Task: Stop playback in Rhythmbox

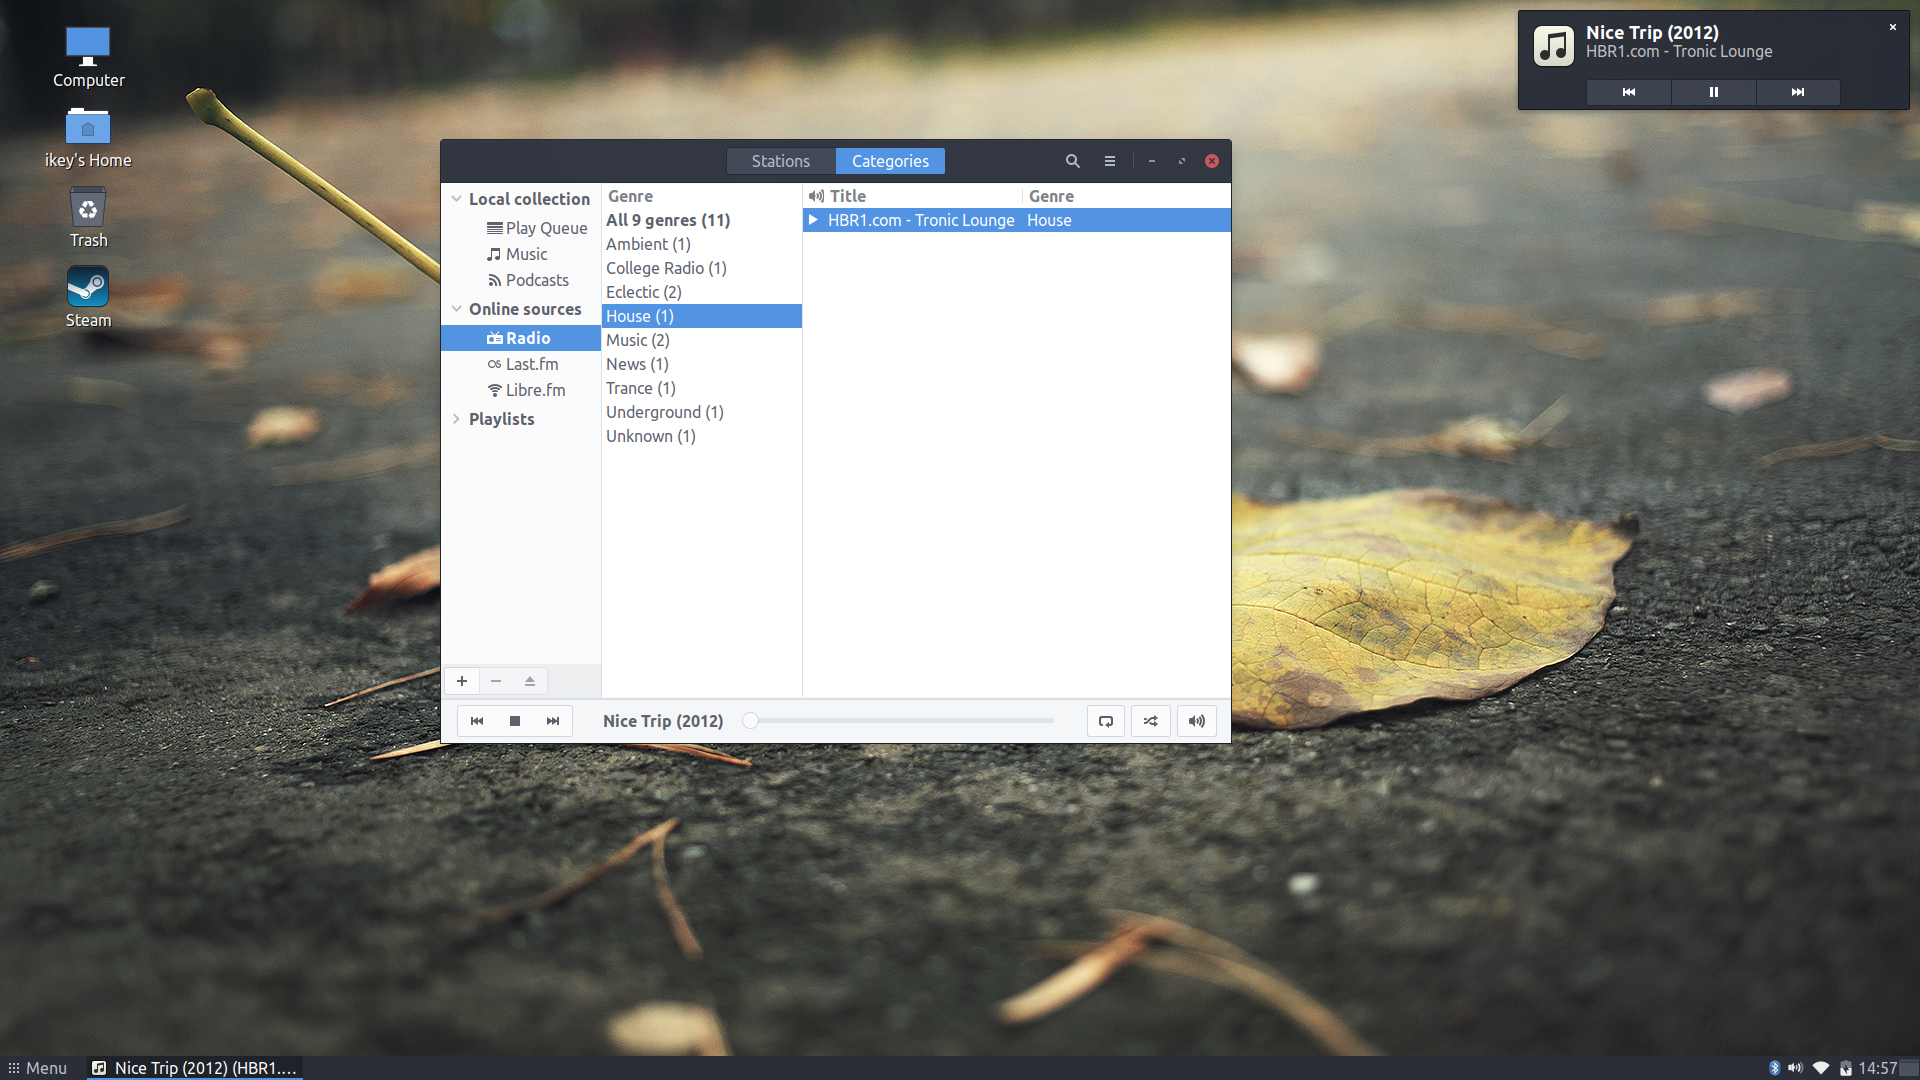Action: coord(515,721)
